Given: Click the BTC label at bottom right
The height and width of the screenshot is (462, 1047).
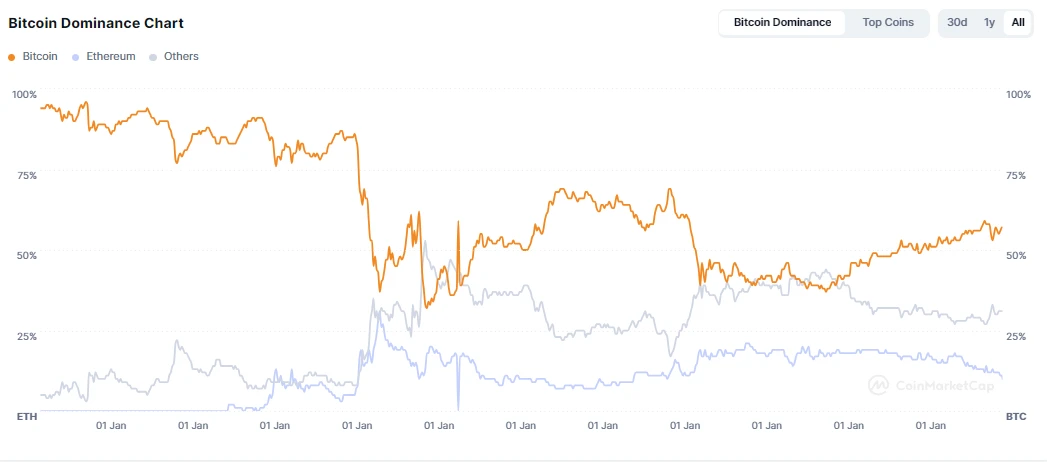Looking at the screenshot, I should coord(1016,416).
